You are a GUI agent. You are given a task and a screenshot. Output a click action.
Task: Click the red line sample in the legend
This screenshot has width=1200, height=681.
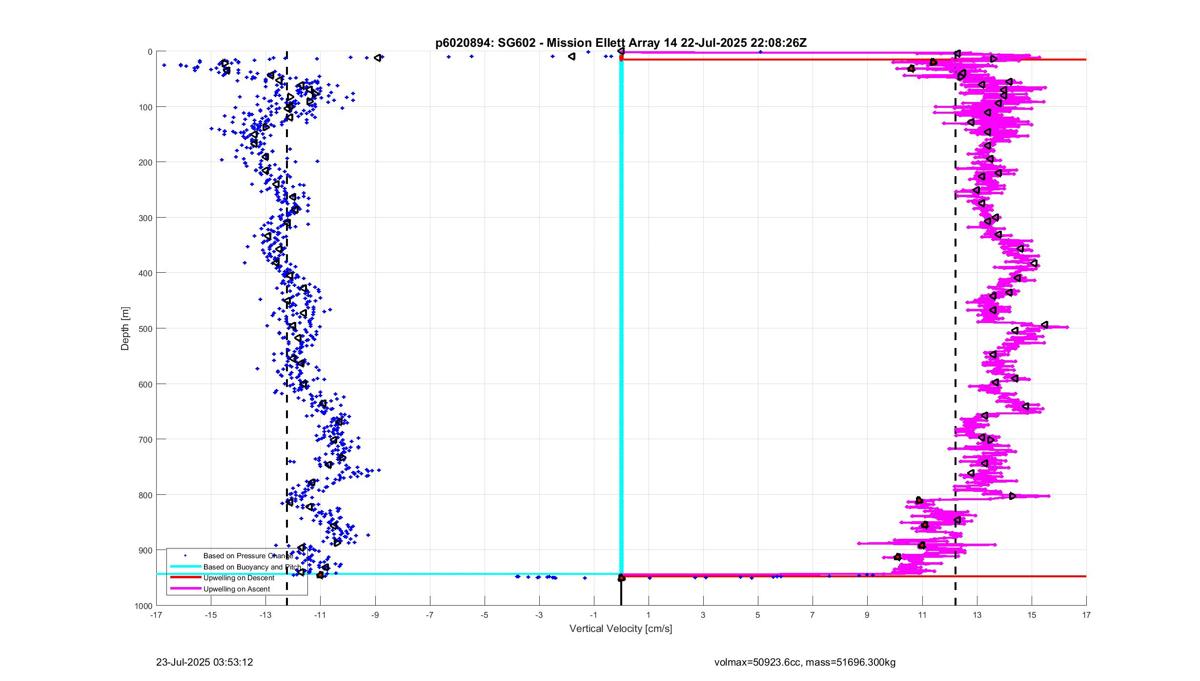pos(184,578)
